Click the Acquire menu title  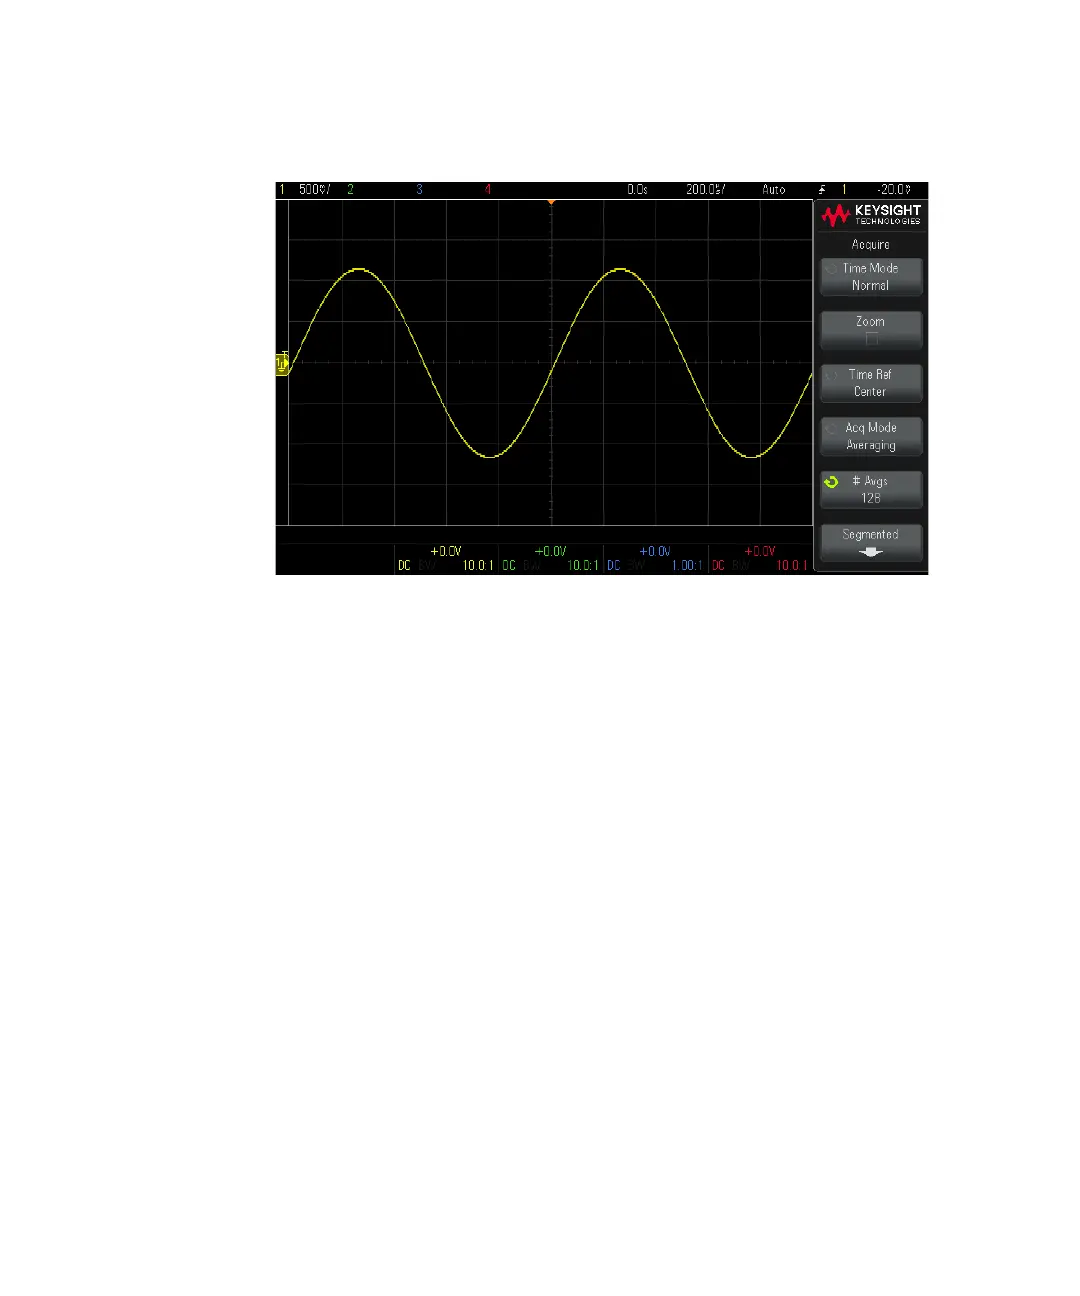pos(871,244)
